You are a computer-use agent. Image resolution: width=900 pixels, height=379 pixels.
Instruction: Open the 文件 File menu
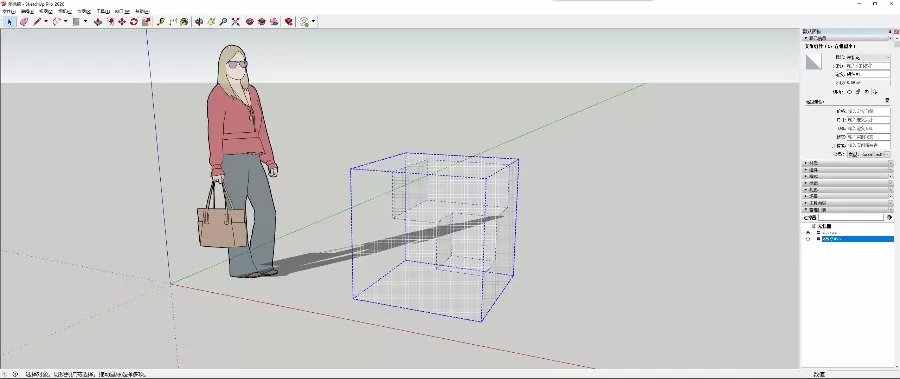pyautogui.click(x=9, y=11)
